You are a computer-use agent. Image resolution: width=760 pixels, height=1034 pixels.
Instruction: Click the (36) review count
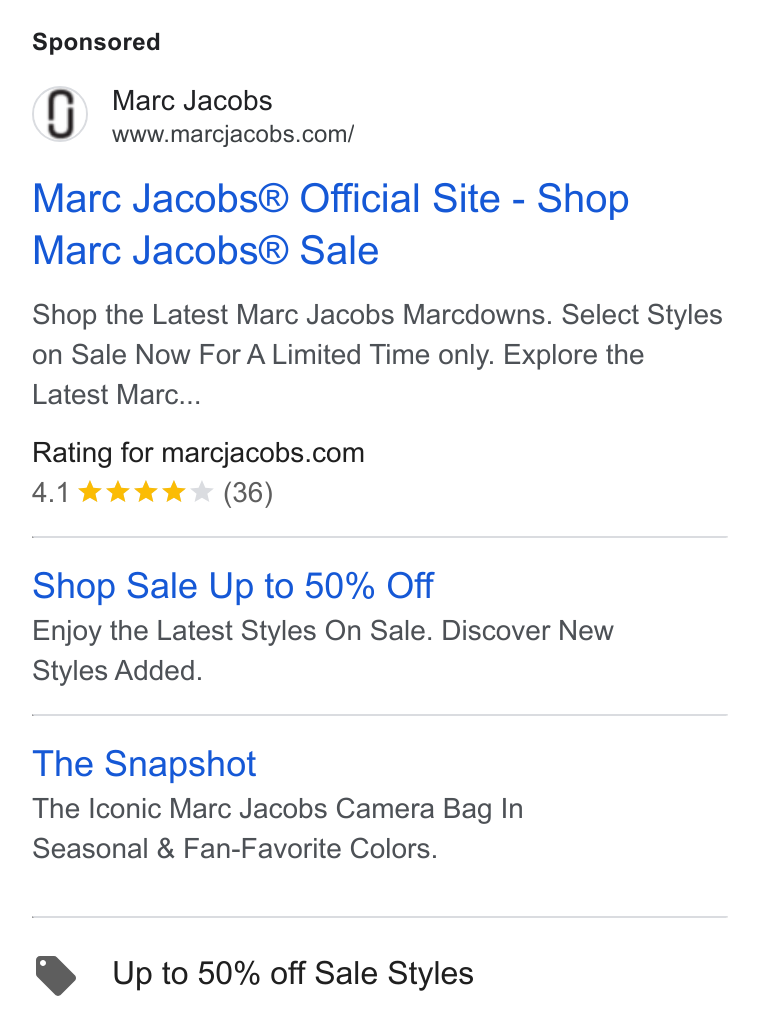pos(248,493)
